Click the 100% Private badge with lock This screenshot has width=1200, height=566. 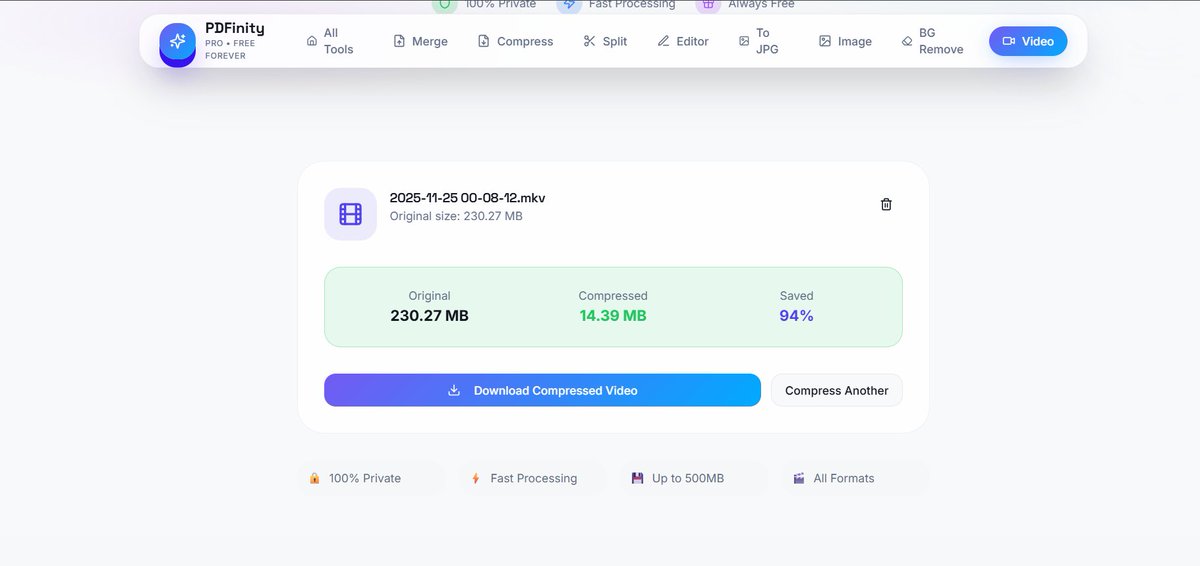coord(371,478)
